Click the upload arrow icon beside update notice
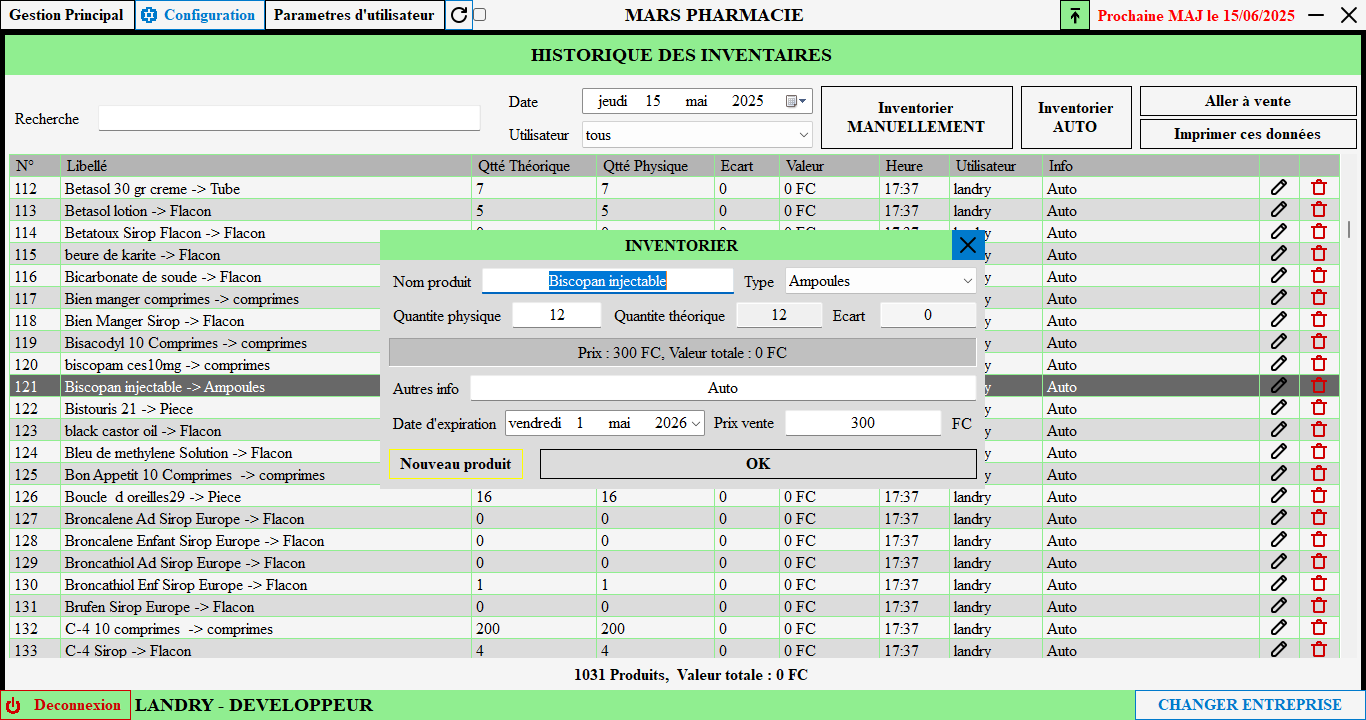1366x720 pixels. (1075, 15)
